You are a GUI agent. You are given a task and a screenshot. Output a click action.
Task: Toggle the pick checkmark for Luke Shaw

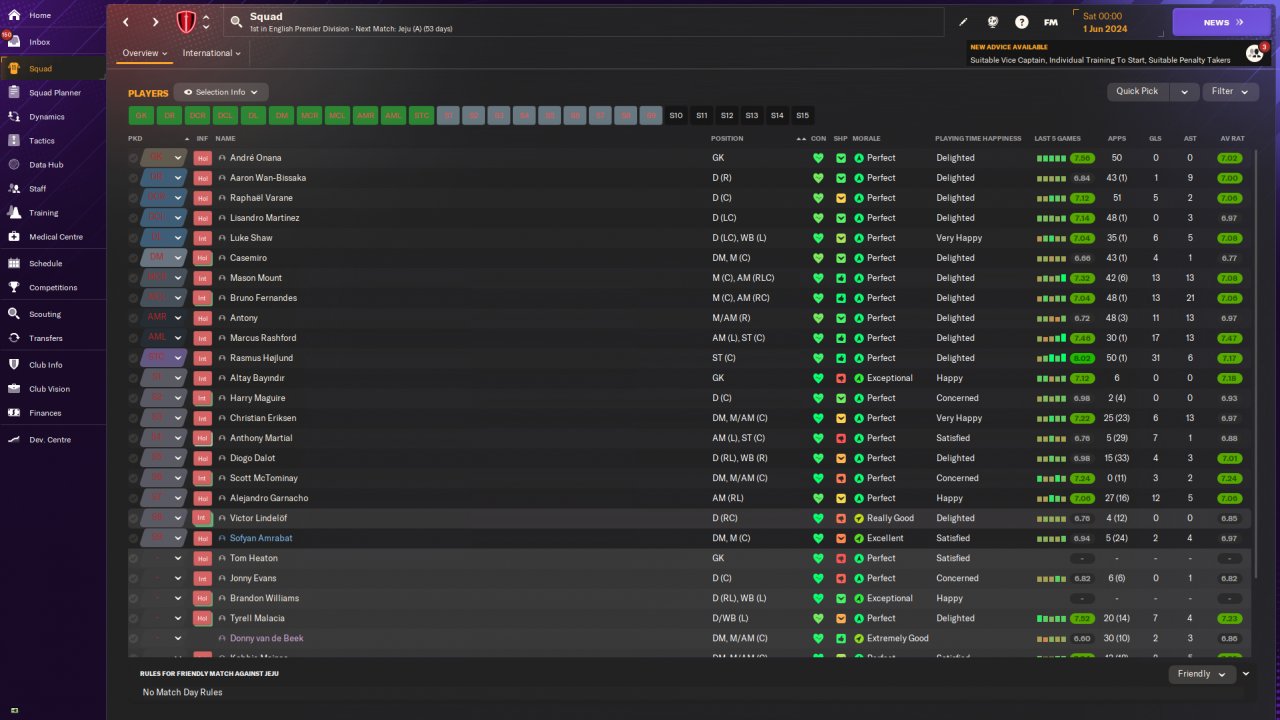pos(133,238)
